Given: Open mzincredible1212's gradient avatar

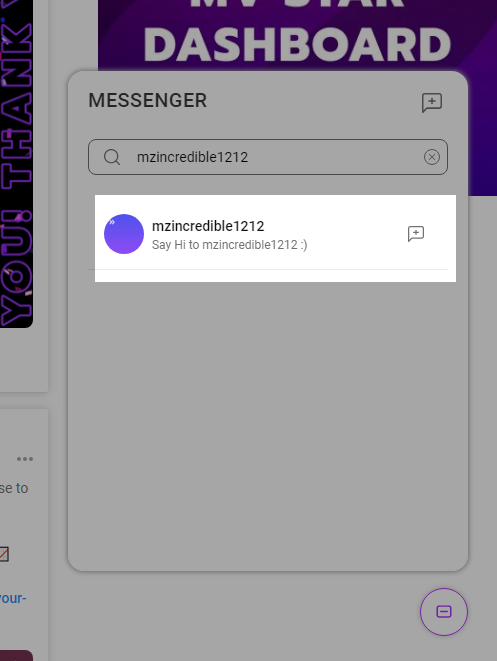Looking at the screenshot, I should (124, 234).
